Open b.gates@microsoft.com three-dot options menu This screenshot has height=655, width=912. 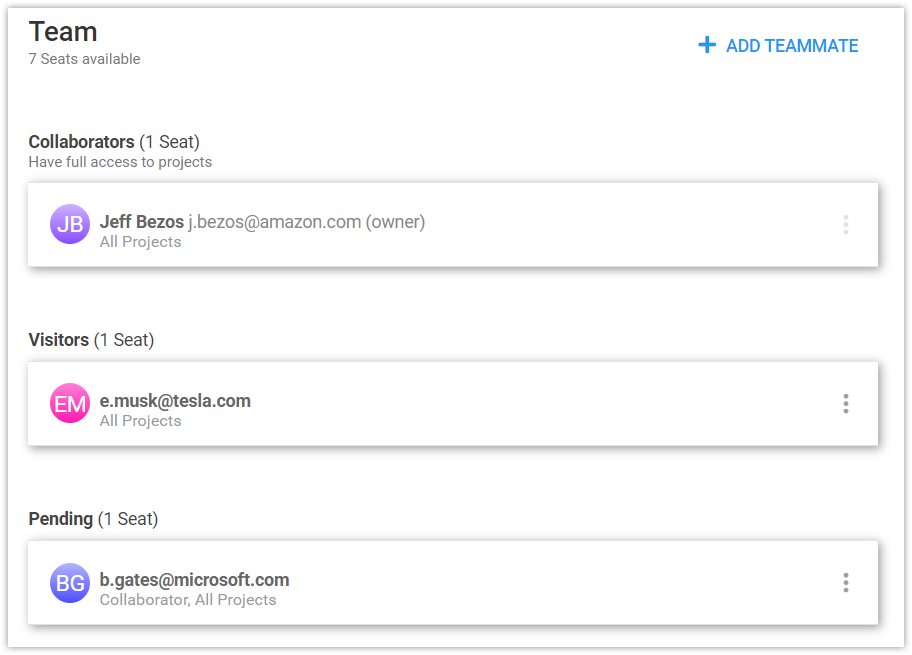pos(846,582)
